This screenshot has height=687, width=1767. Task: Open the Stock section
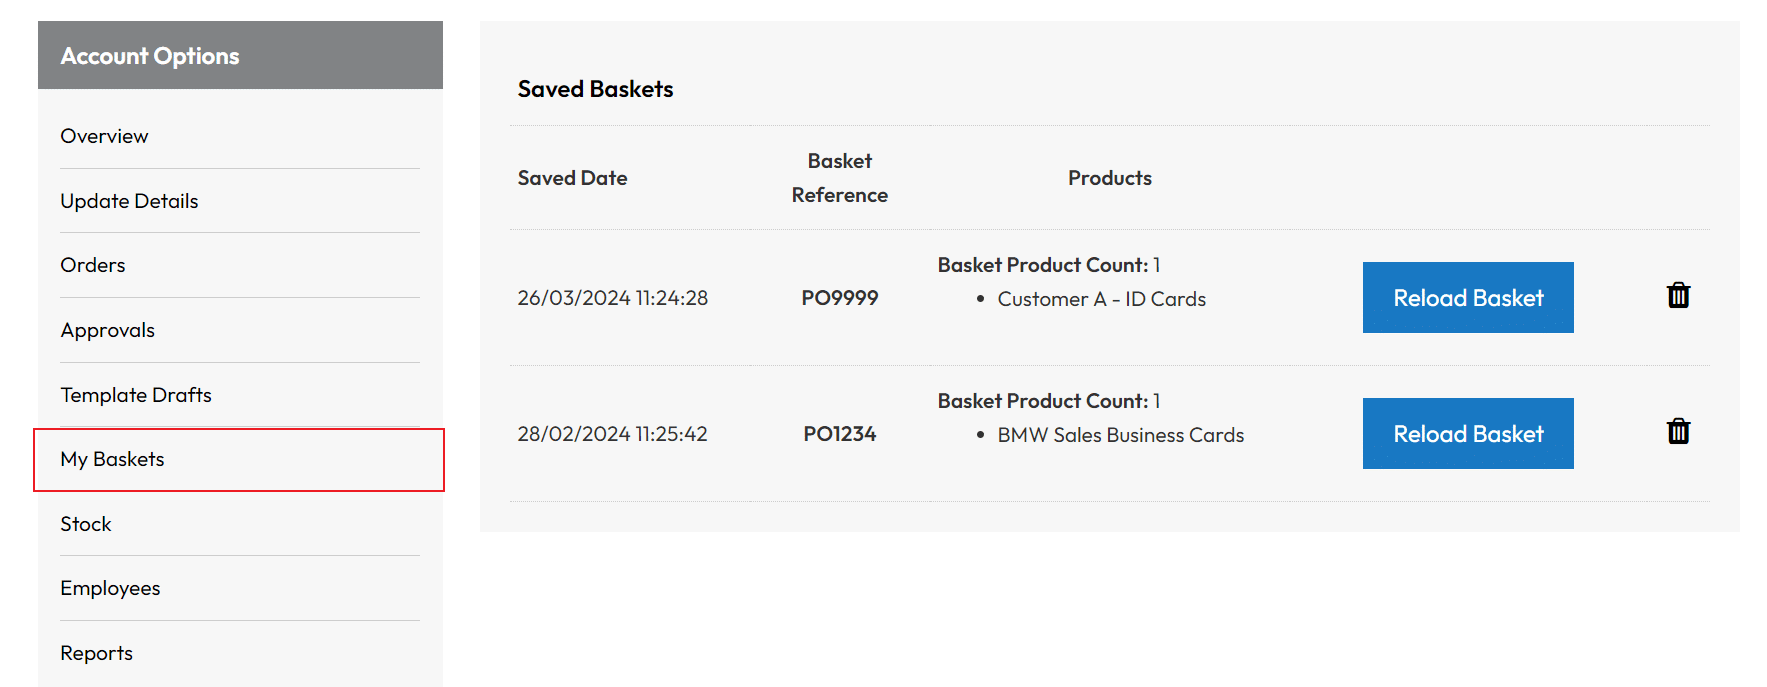click(x=86, y=524)
